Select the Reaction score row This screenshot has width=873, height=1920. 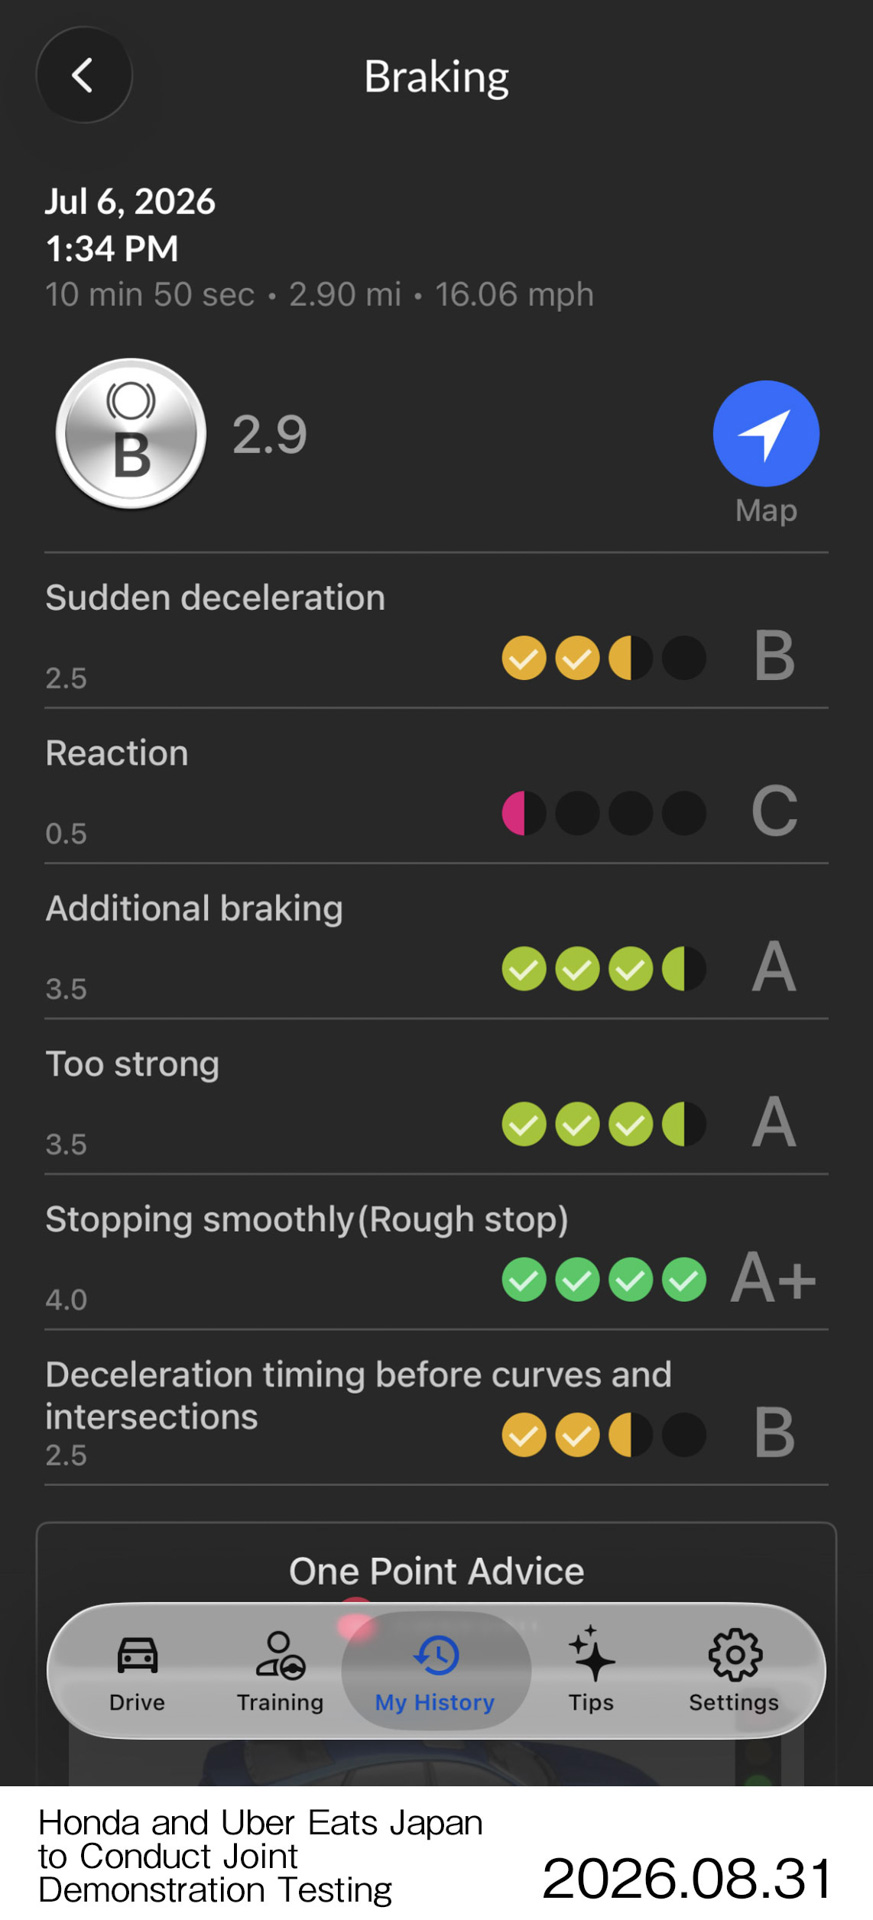pos(436,786)
